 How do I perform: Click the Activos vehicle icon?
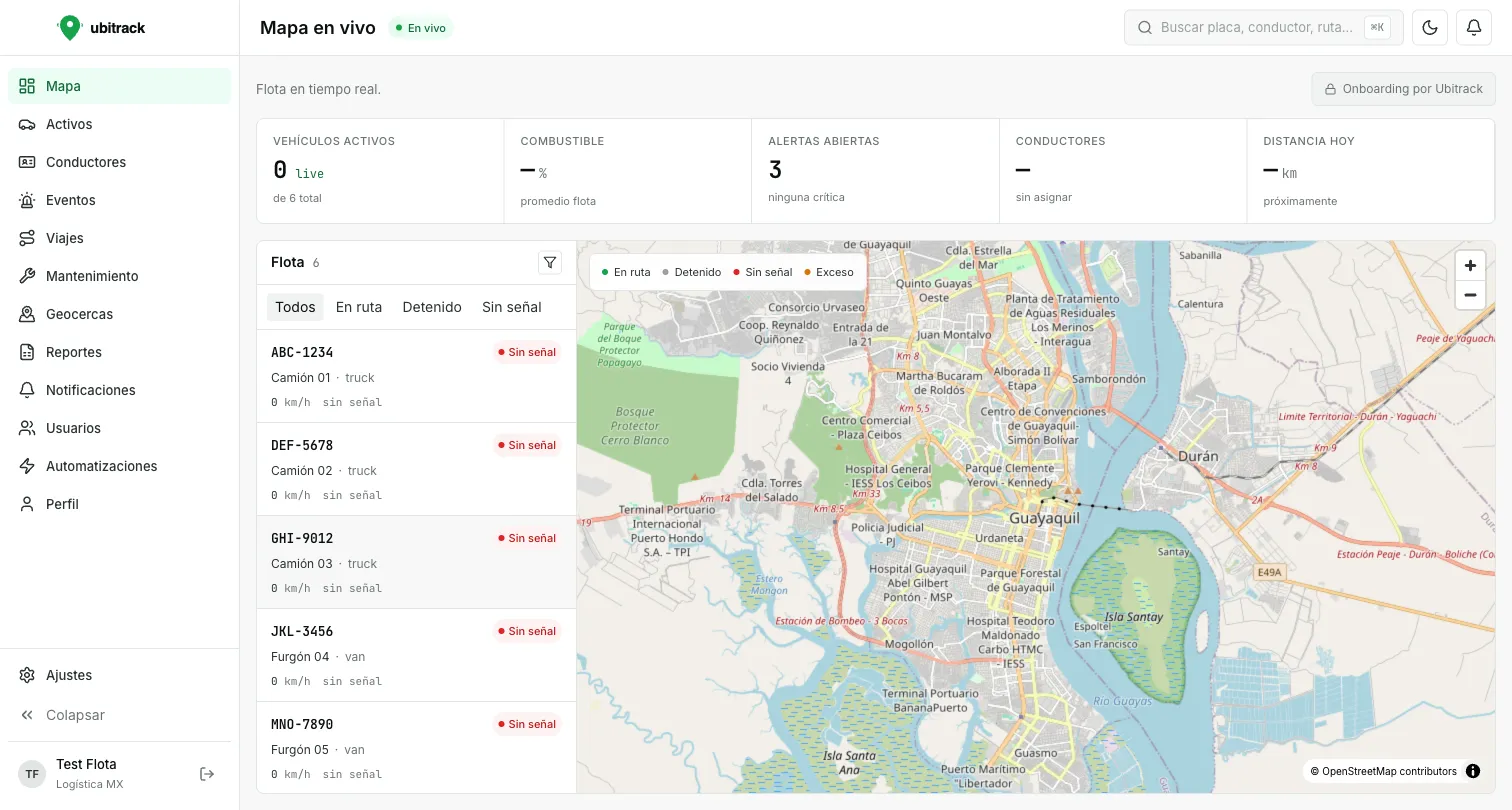[x=27, y=124]
